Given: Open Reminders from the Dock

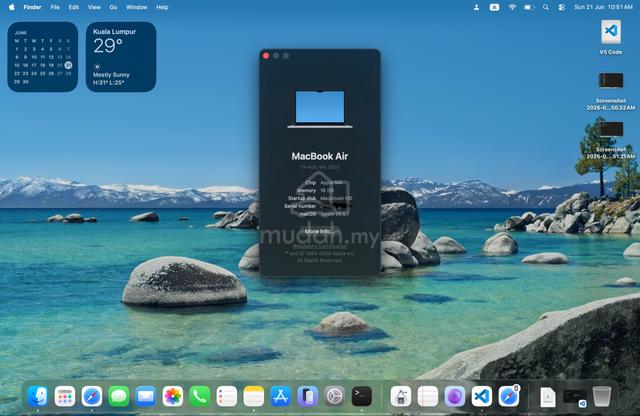Looking at the screenshot, I should click(227, 396).
